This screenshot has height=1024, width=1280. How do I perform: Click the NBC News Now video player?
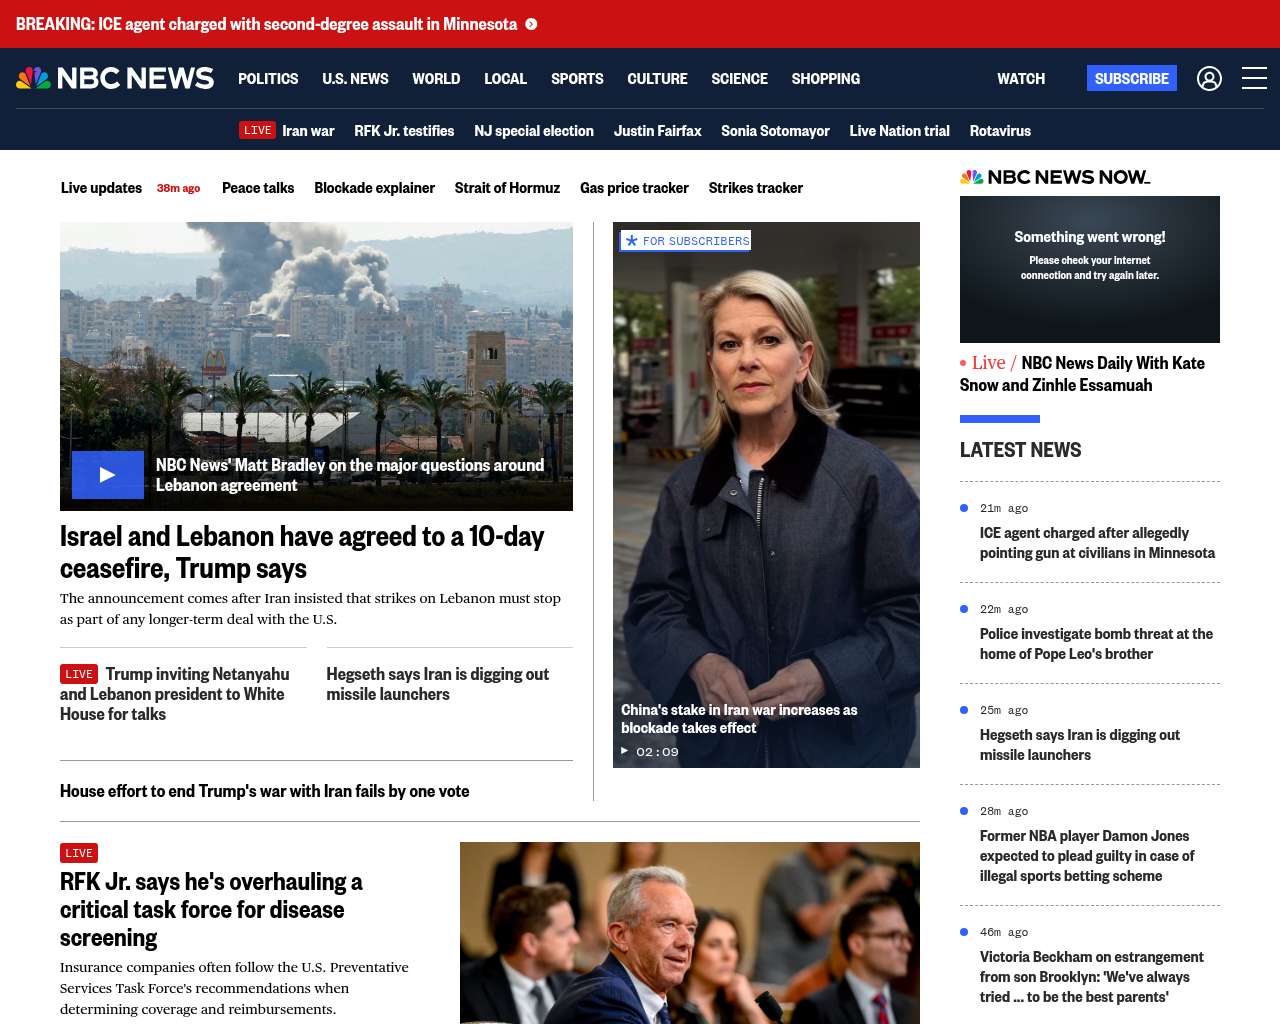tap(1090, 270)
